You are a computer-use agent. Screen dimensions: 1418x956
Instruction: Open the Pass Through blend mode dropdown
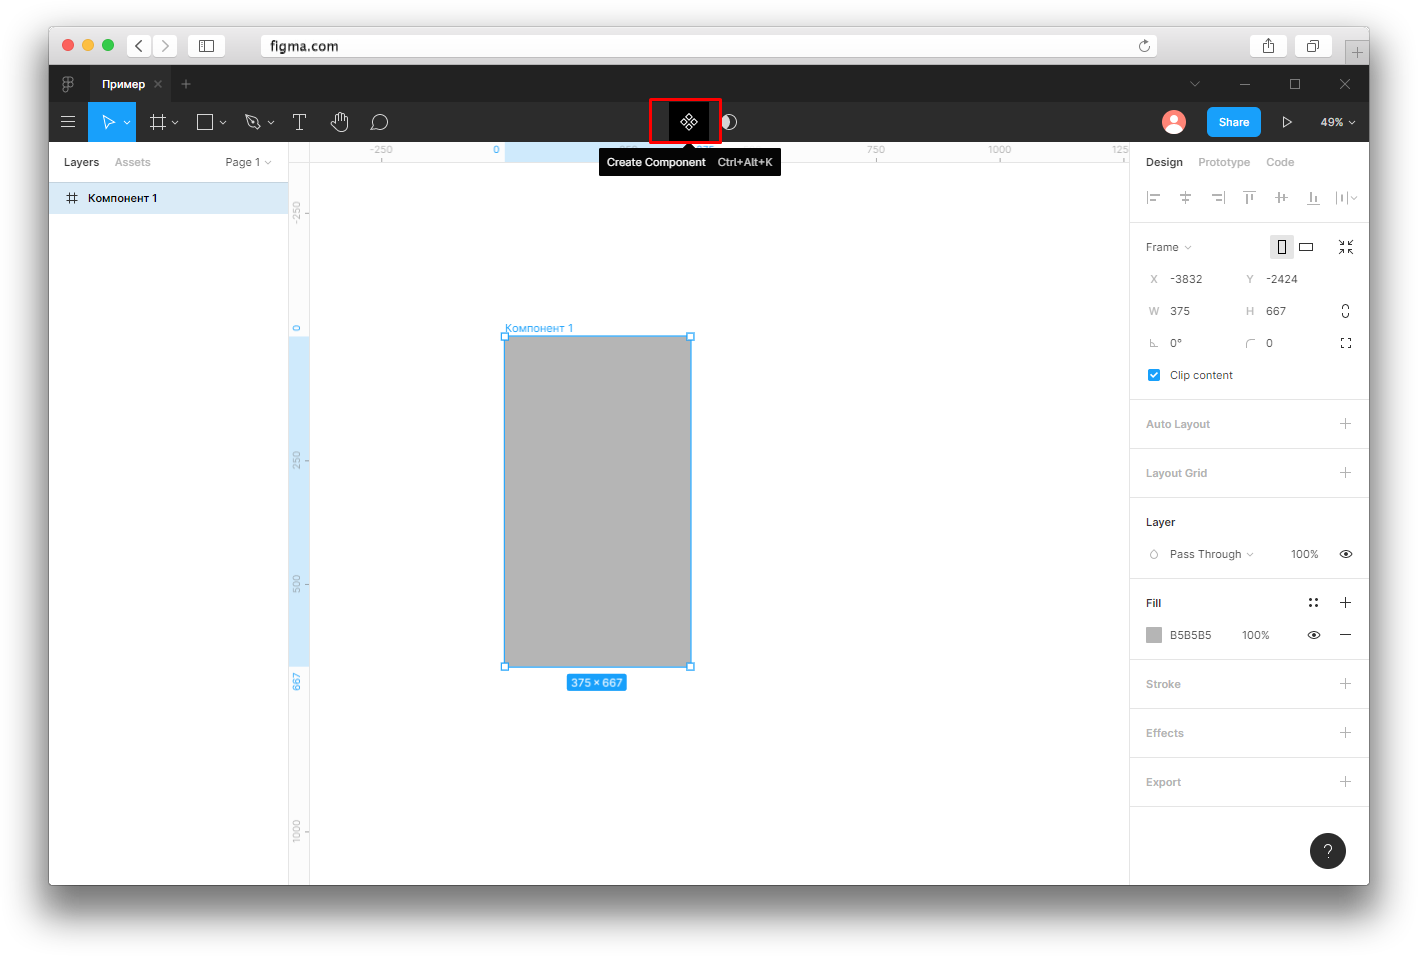1211,554
